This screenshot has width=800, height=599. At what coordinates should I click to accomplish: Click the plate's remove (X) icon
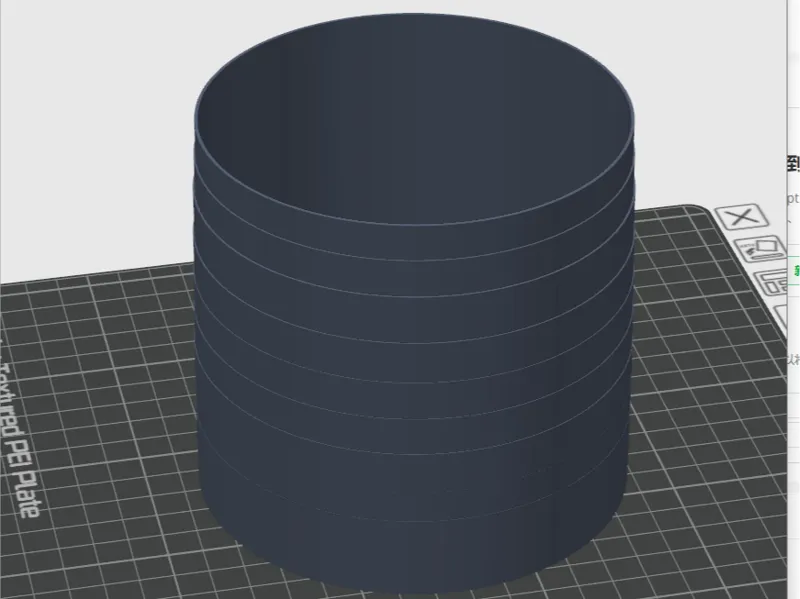[x=741, y=217]
